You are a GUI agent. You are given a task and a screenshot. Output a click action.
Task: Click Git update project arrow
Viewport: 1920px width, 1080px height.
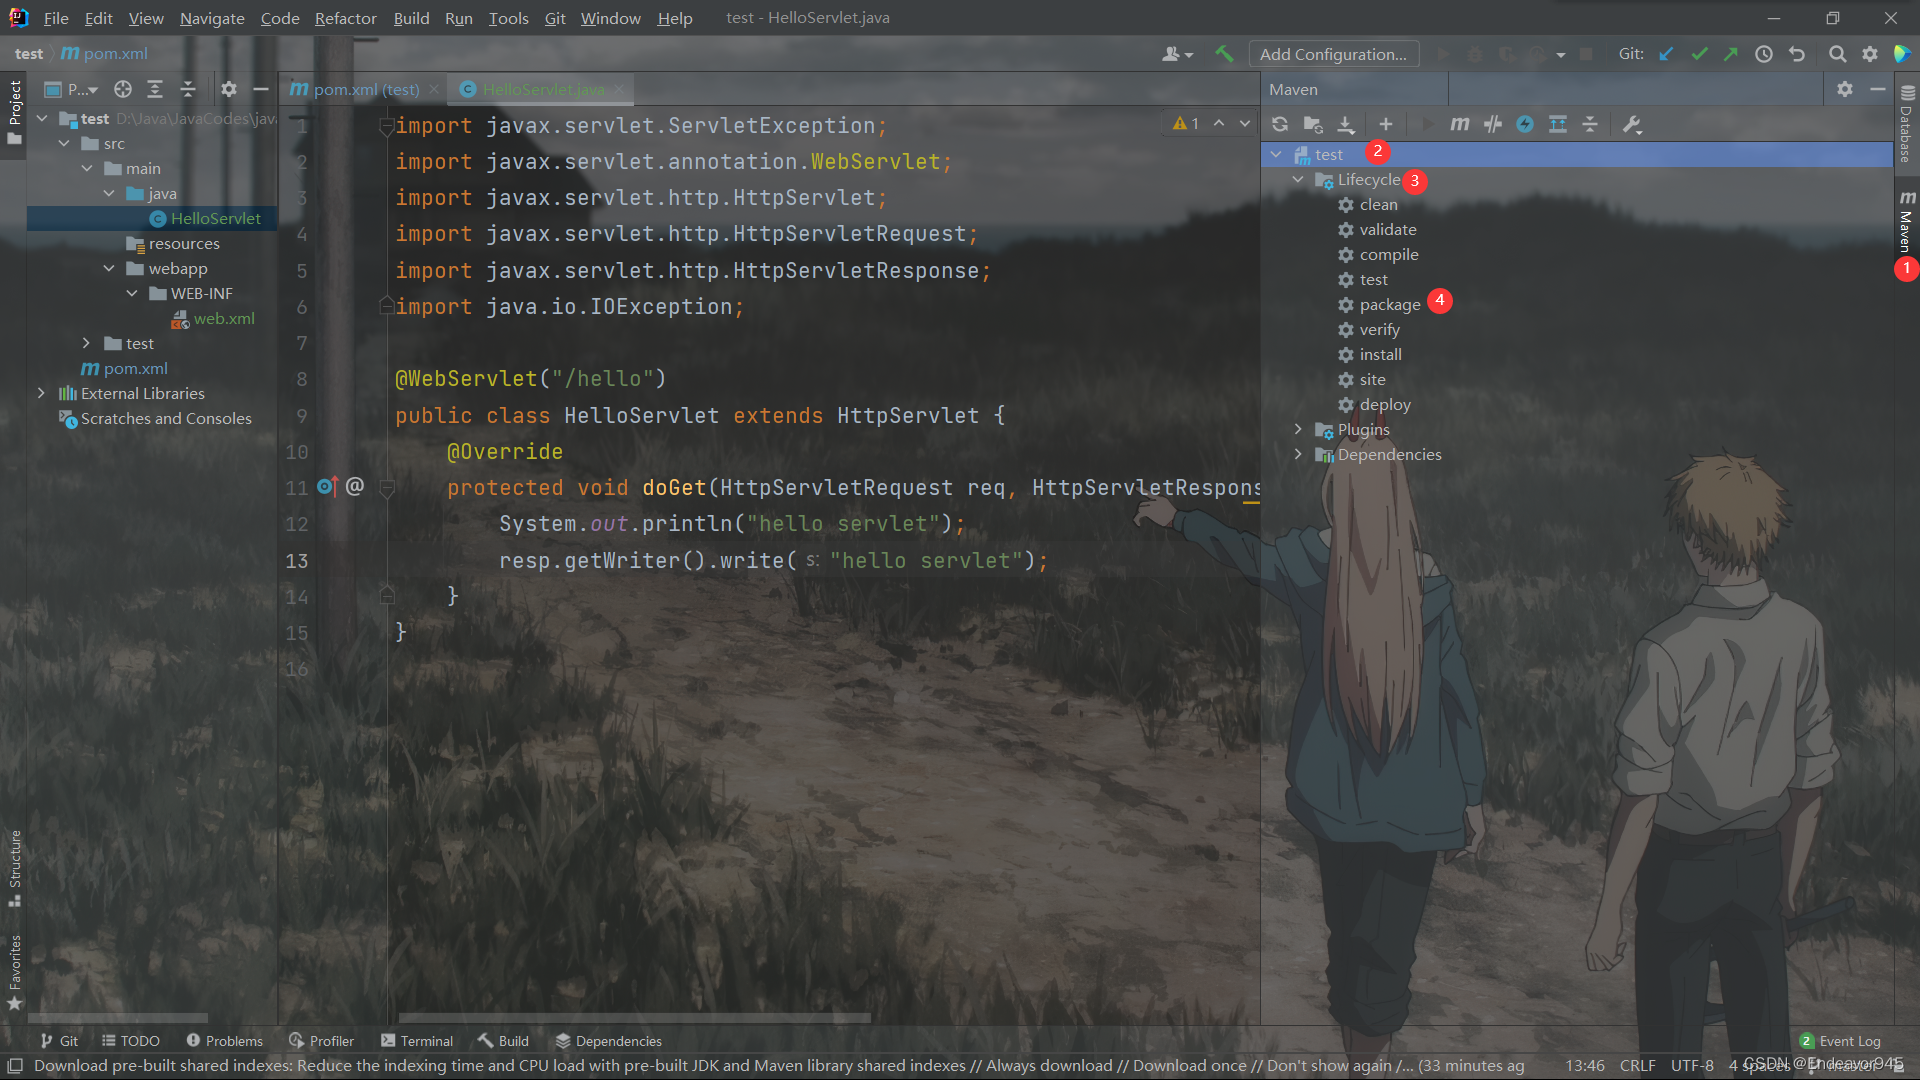click(1666, 54)
